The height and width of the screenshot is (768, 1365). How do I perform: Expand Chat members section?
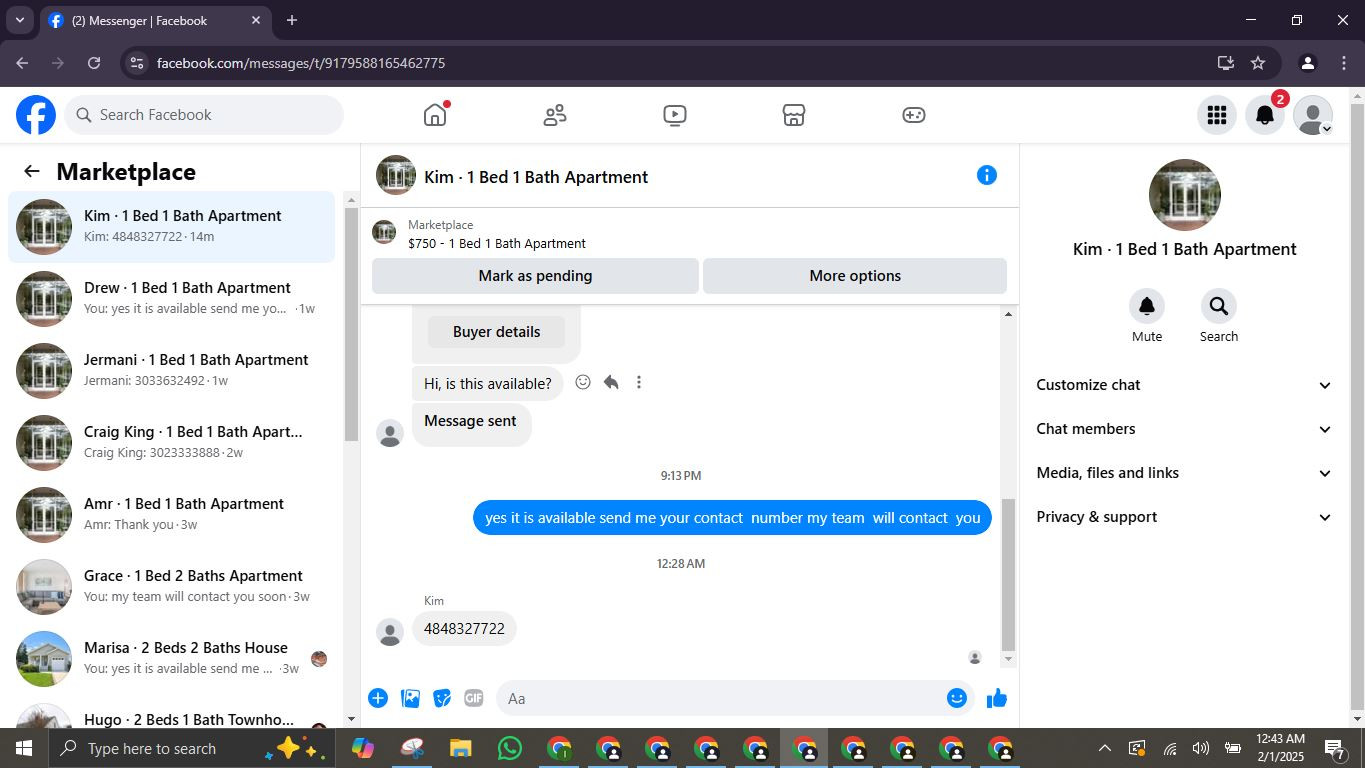point(1184,429)
